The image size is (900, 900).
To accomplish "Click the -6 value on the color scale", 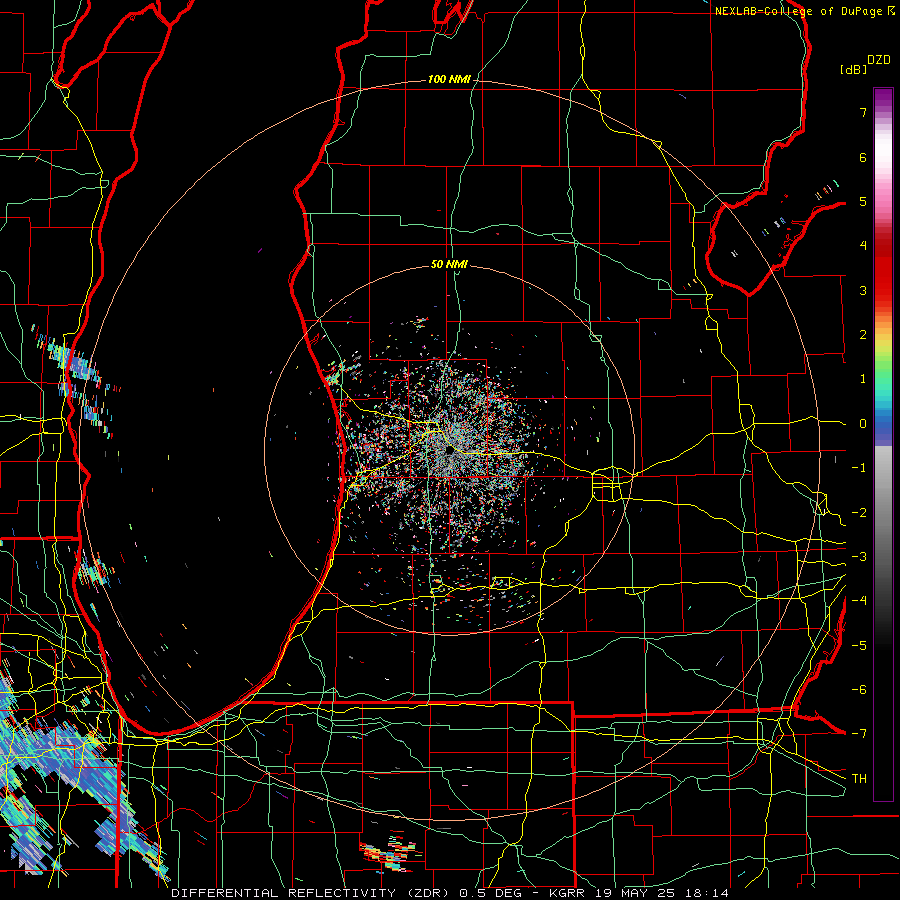I will click(859, 690).
